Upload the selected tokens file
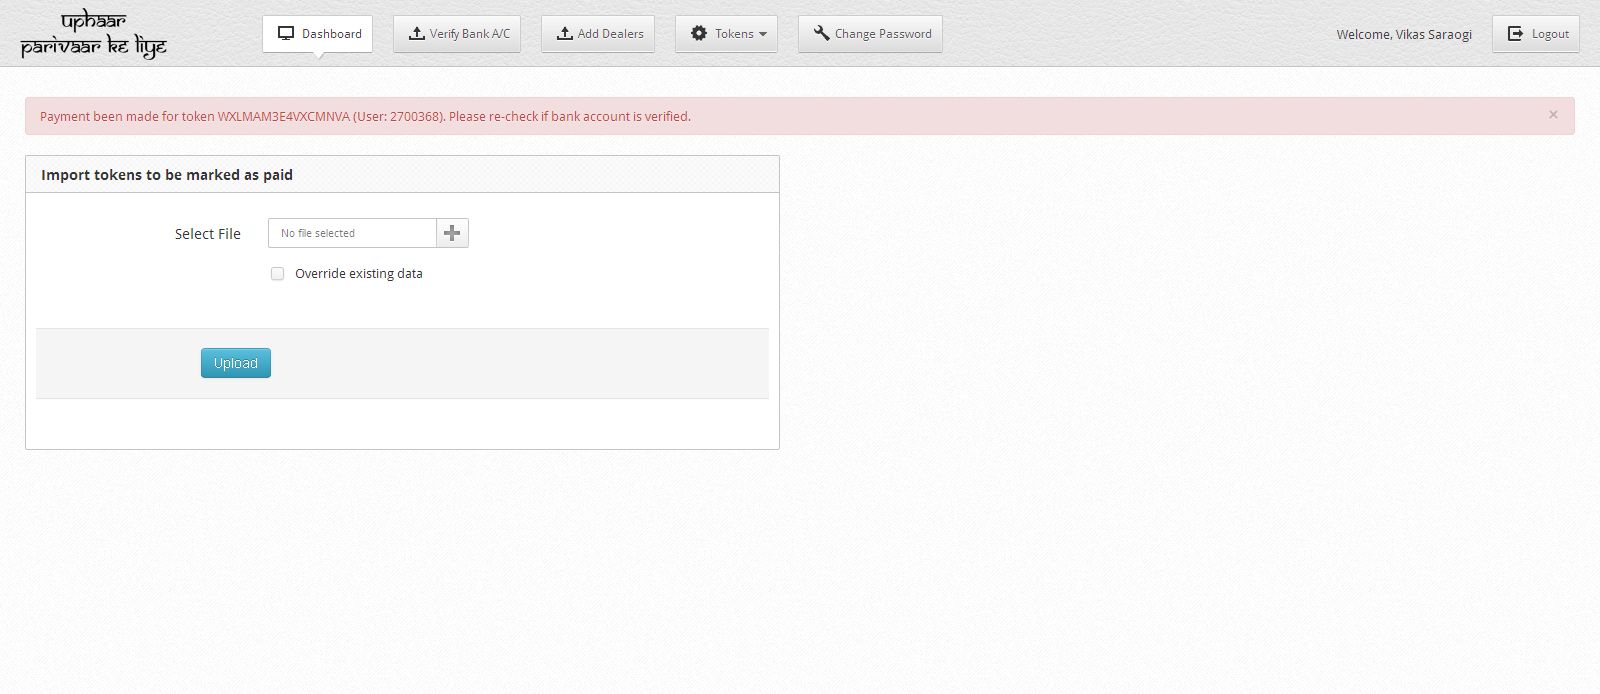1600x694 pixels. 236,363
